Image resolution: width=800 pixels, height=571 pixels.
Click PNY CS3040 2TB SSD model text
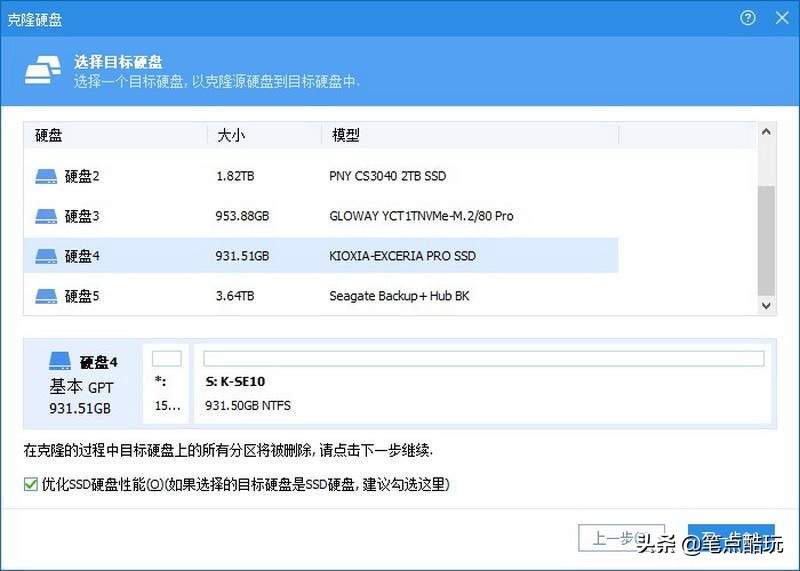[x=387, y=177]
